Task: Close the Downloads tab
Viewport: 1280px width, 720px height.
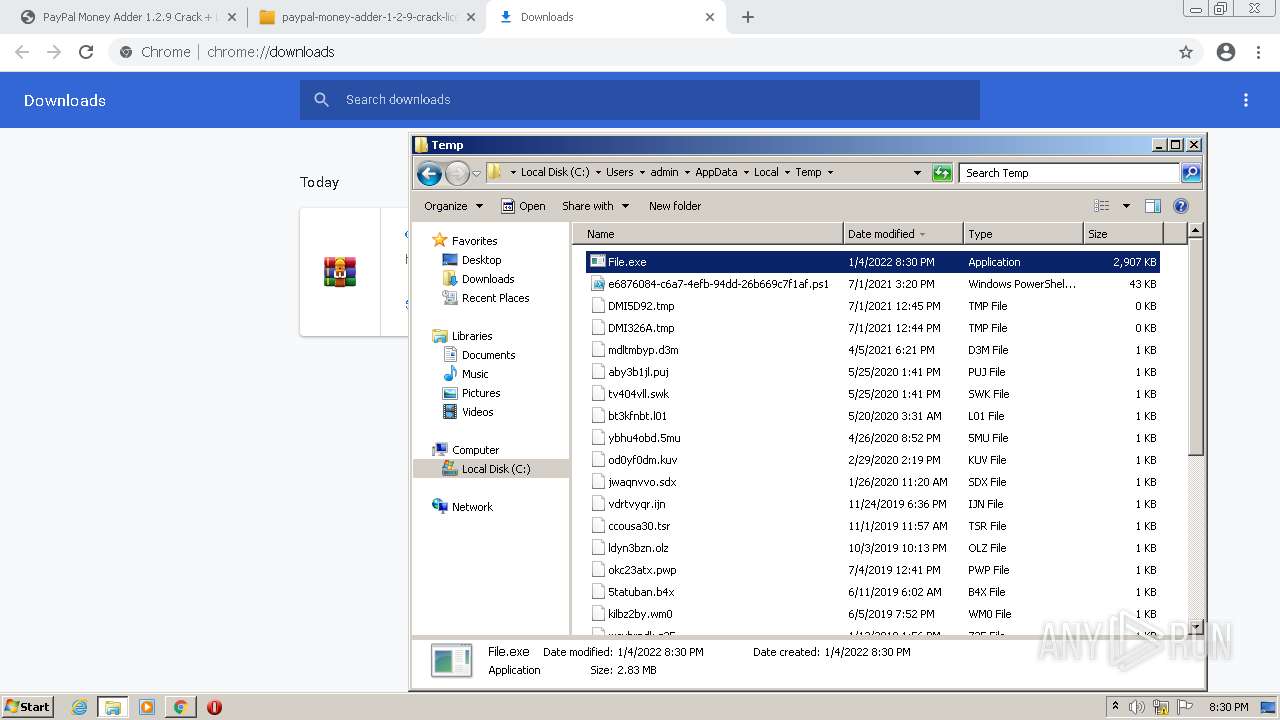Action: 710,17
